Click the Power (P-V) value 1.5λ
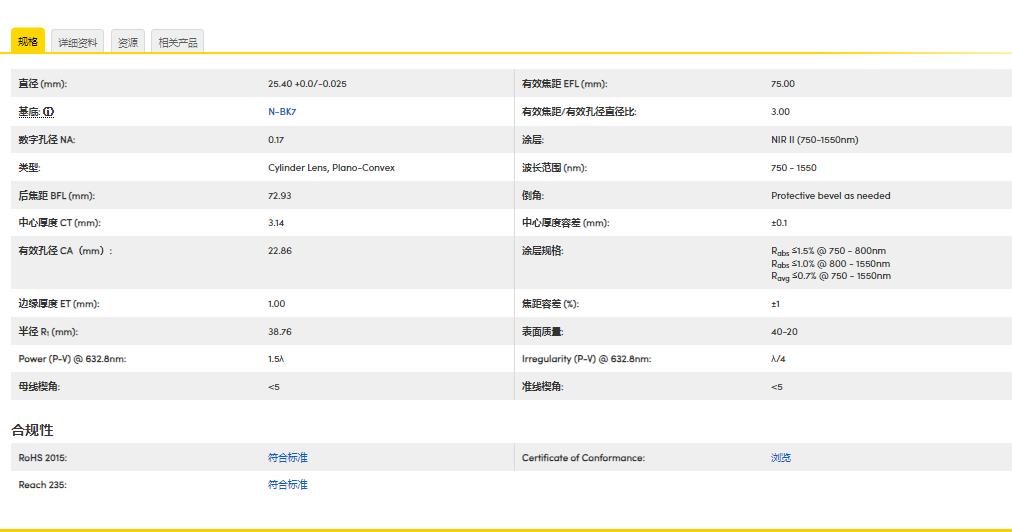The height and width of the screenshot is (532, 1012). click(x=276, y=359)
